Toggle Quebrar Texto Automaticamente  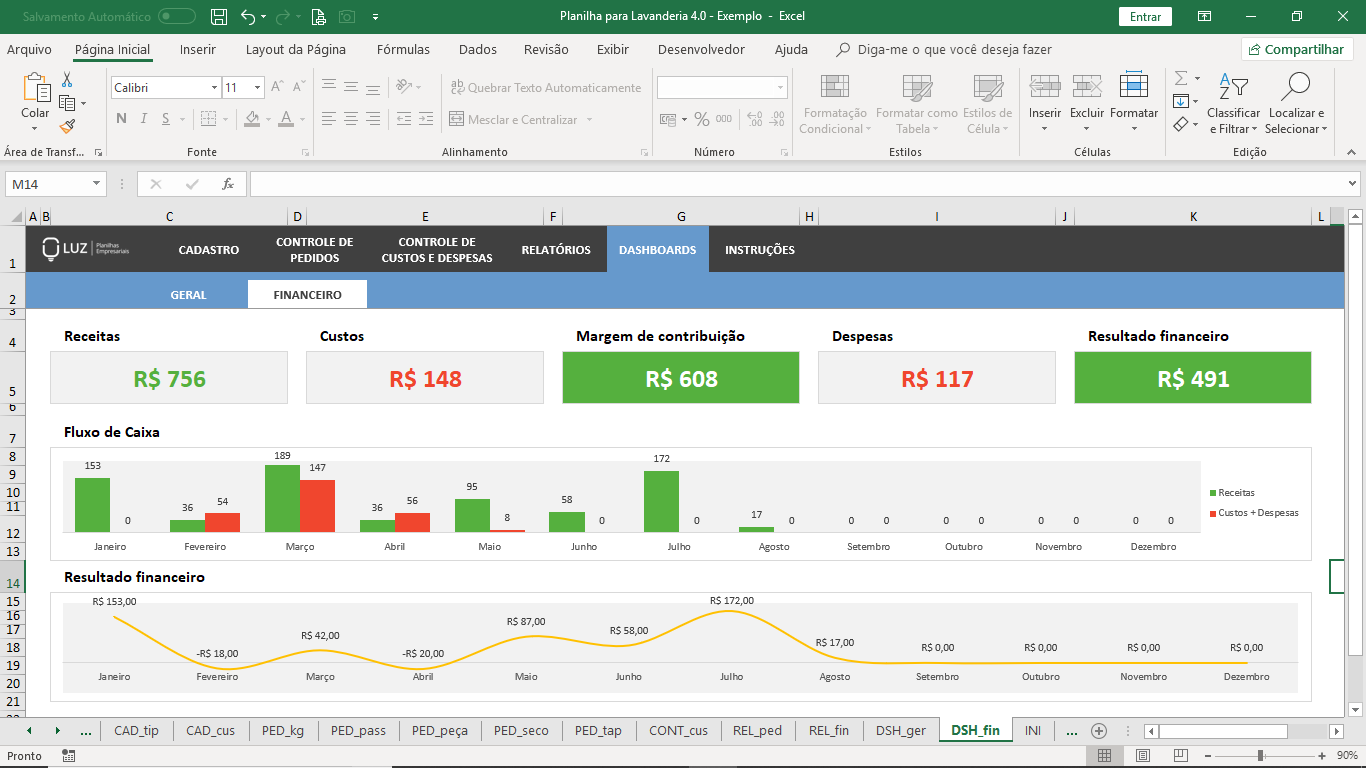click(x=545, y=88)
